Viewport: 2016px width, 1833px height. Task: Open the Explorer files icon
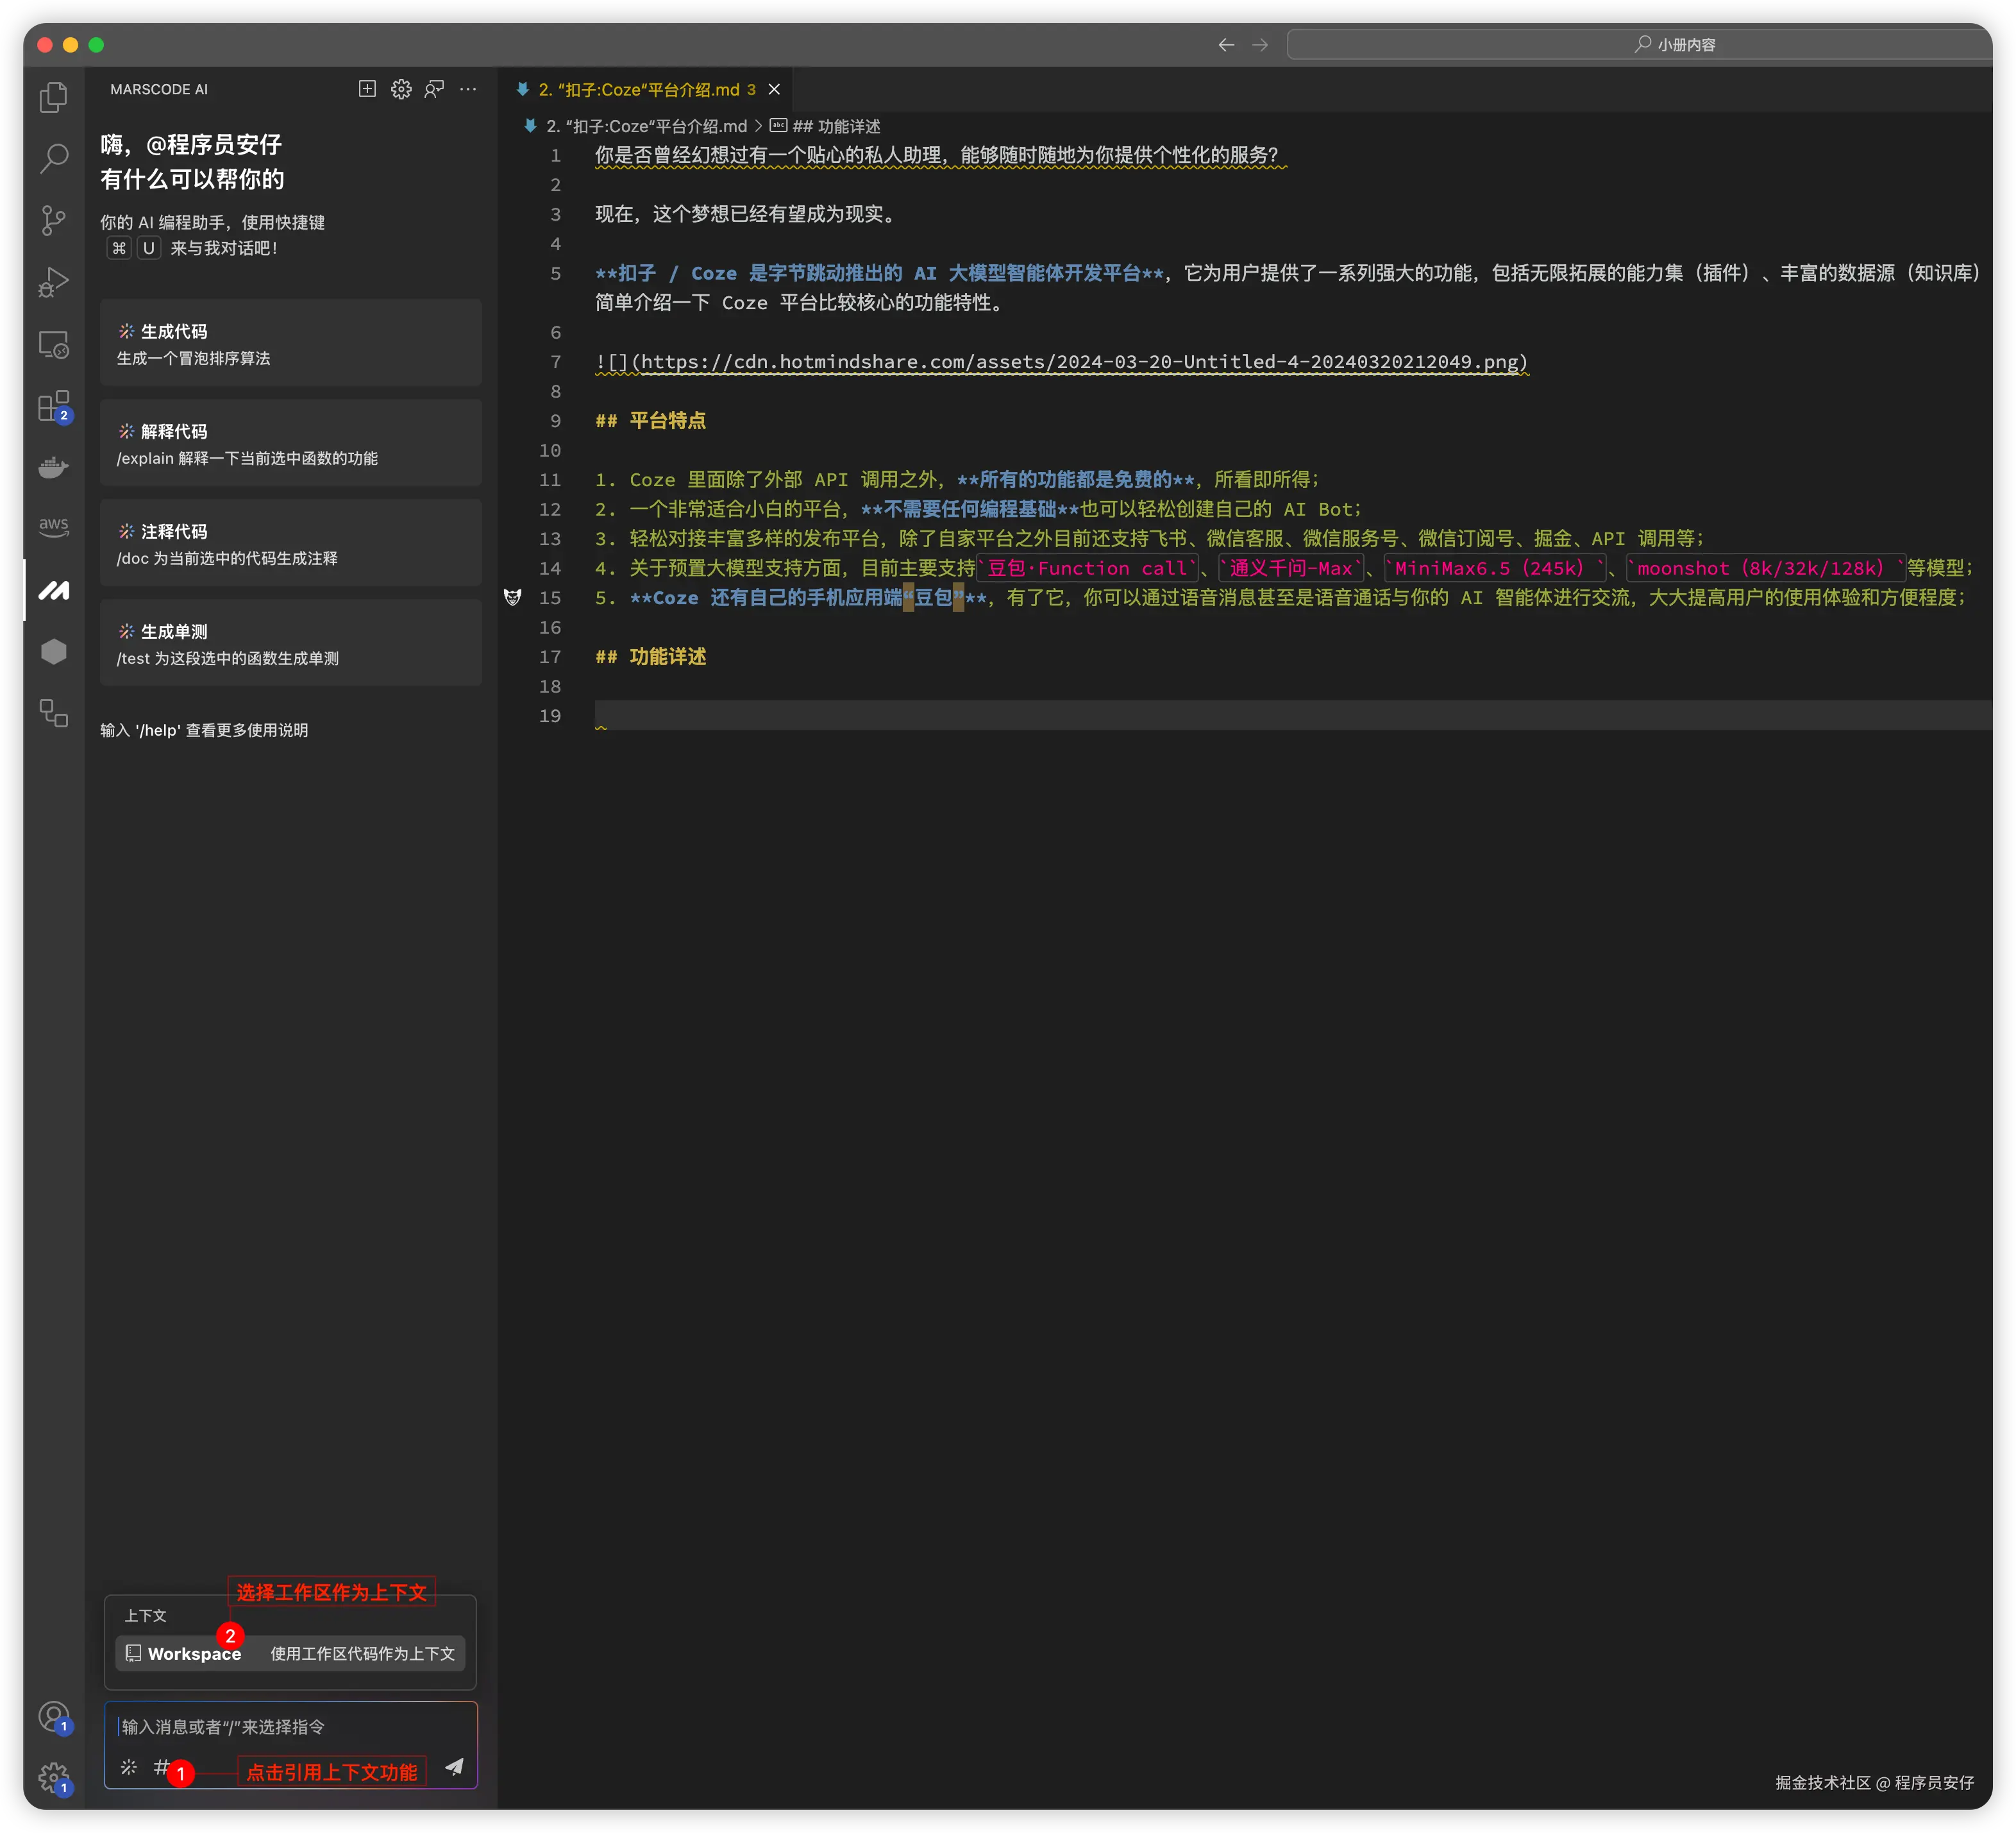[x=54, y=97]
